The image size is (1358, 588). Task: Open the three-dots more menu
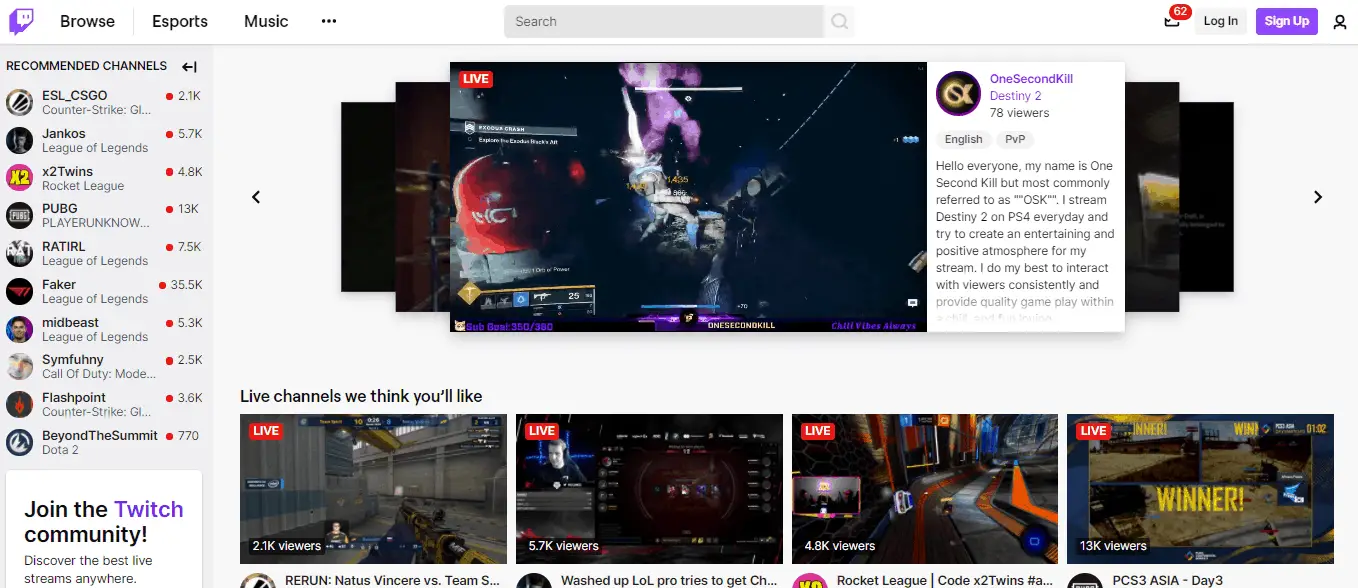click(x=329, y=21)
